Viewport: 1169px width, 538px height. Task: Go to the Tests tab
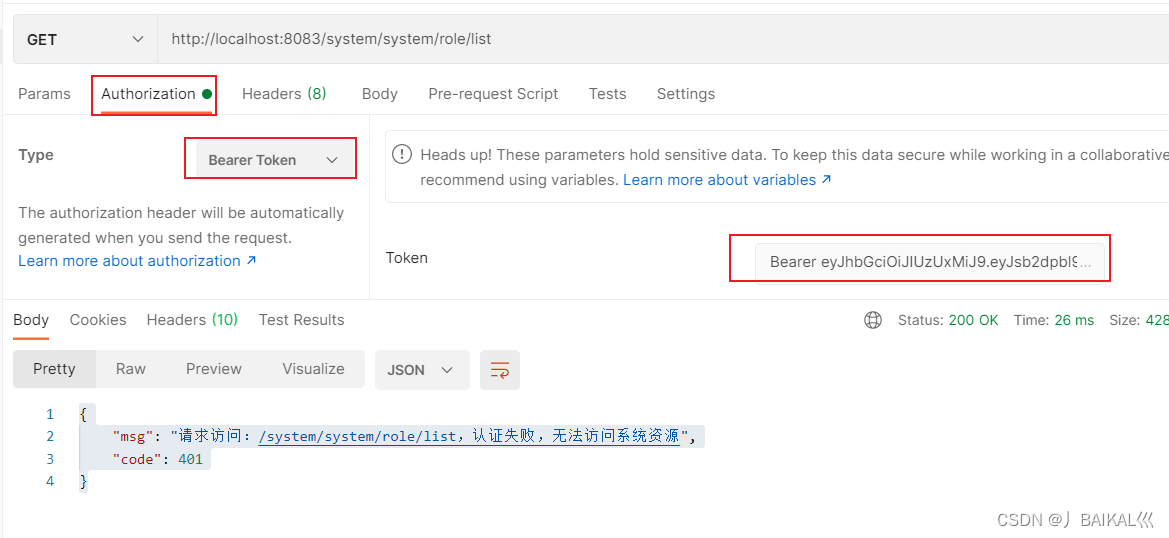(607, 94)
